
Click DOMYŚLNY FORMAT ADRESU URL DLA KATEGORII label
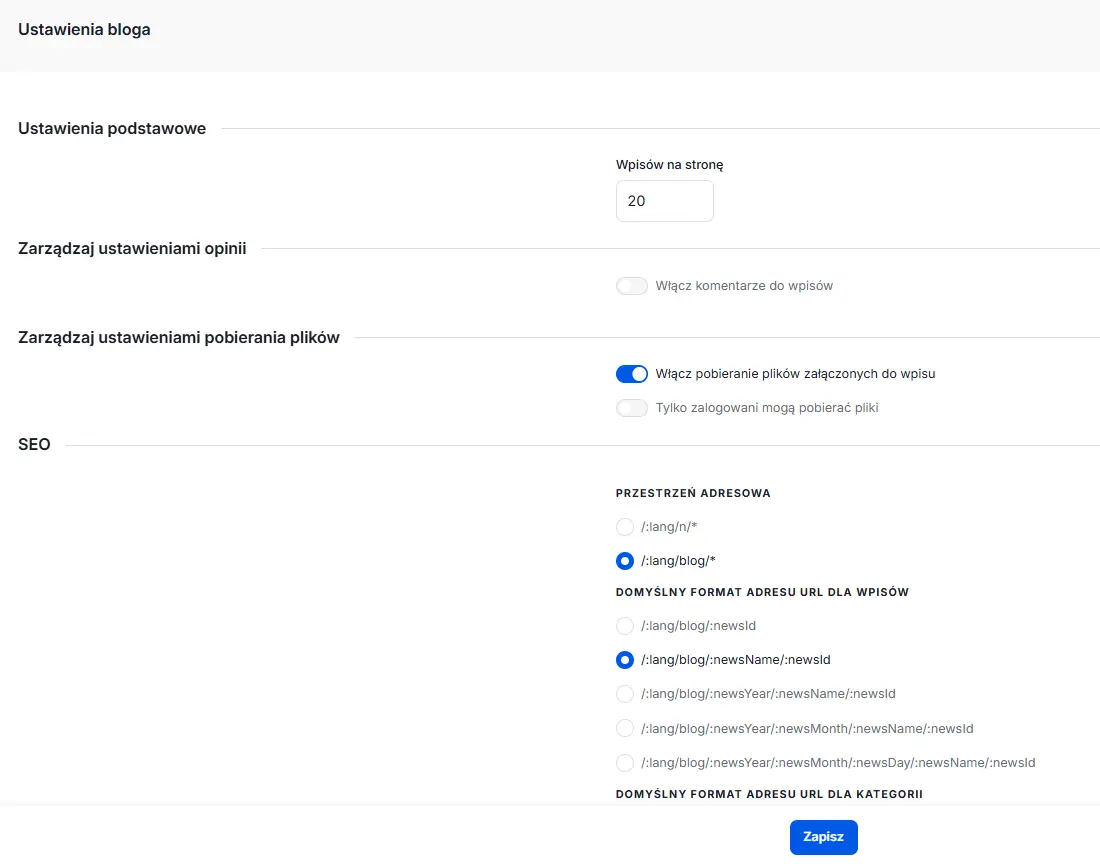pos(769,794)
